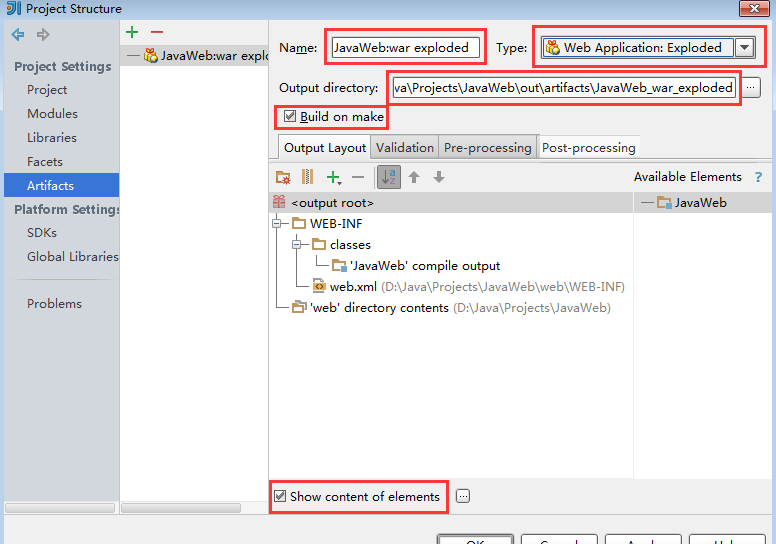This screenshot has height=544, width=776.
Task: Switch to Post-processing tab
Action: 588,148
